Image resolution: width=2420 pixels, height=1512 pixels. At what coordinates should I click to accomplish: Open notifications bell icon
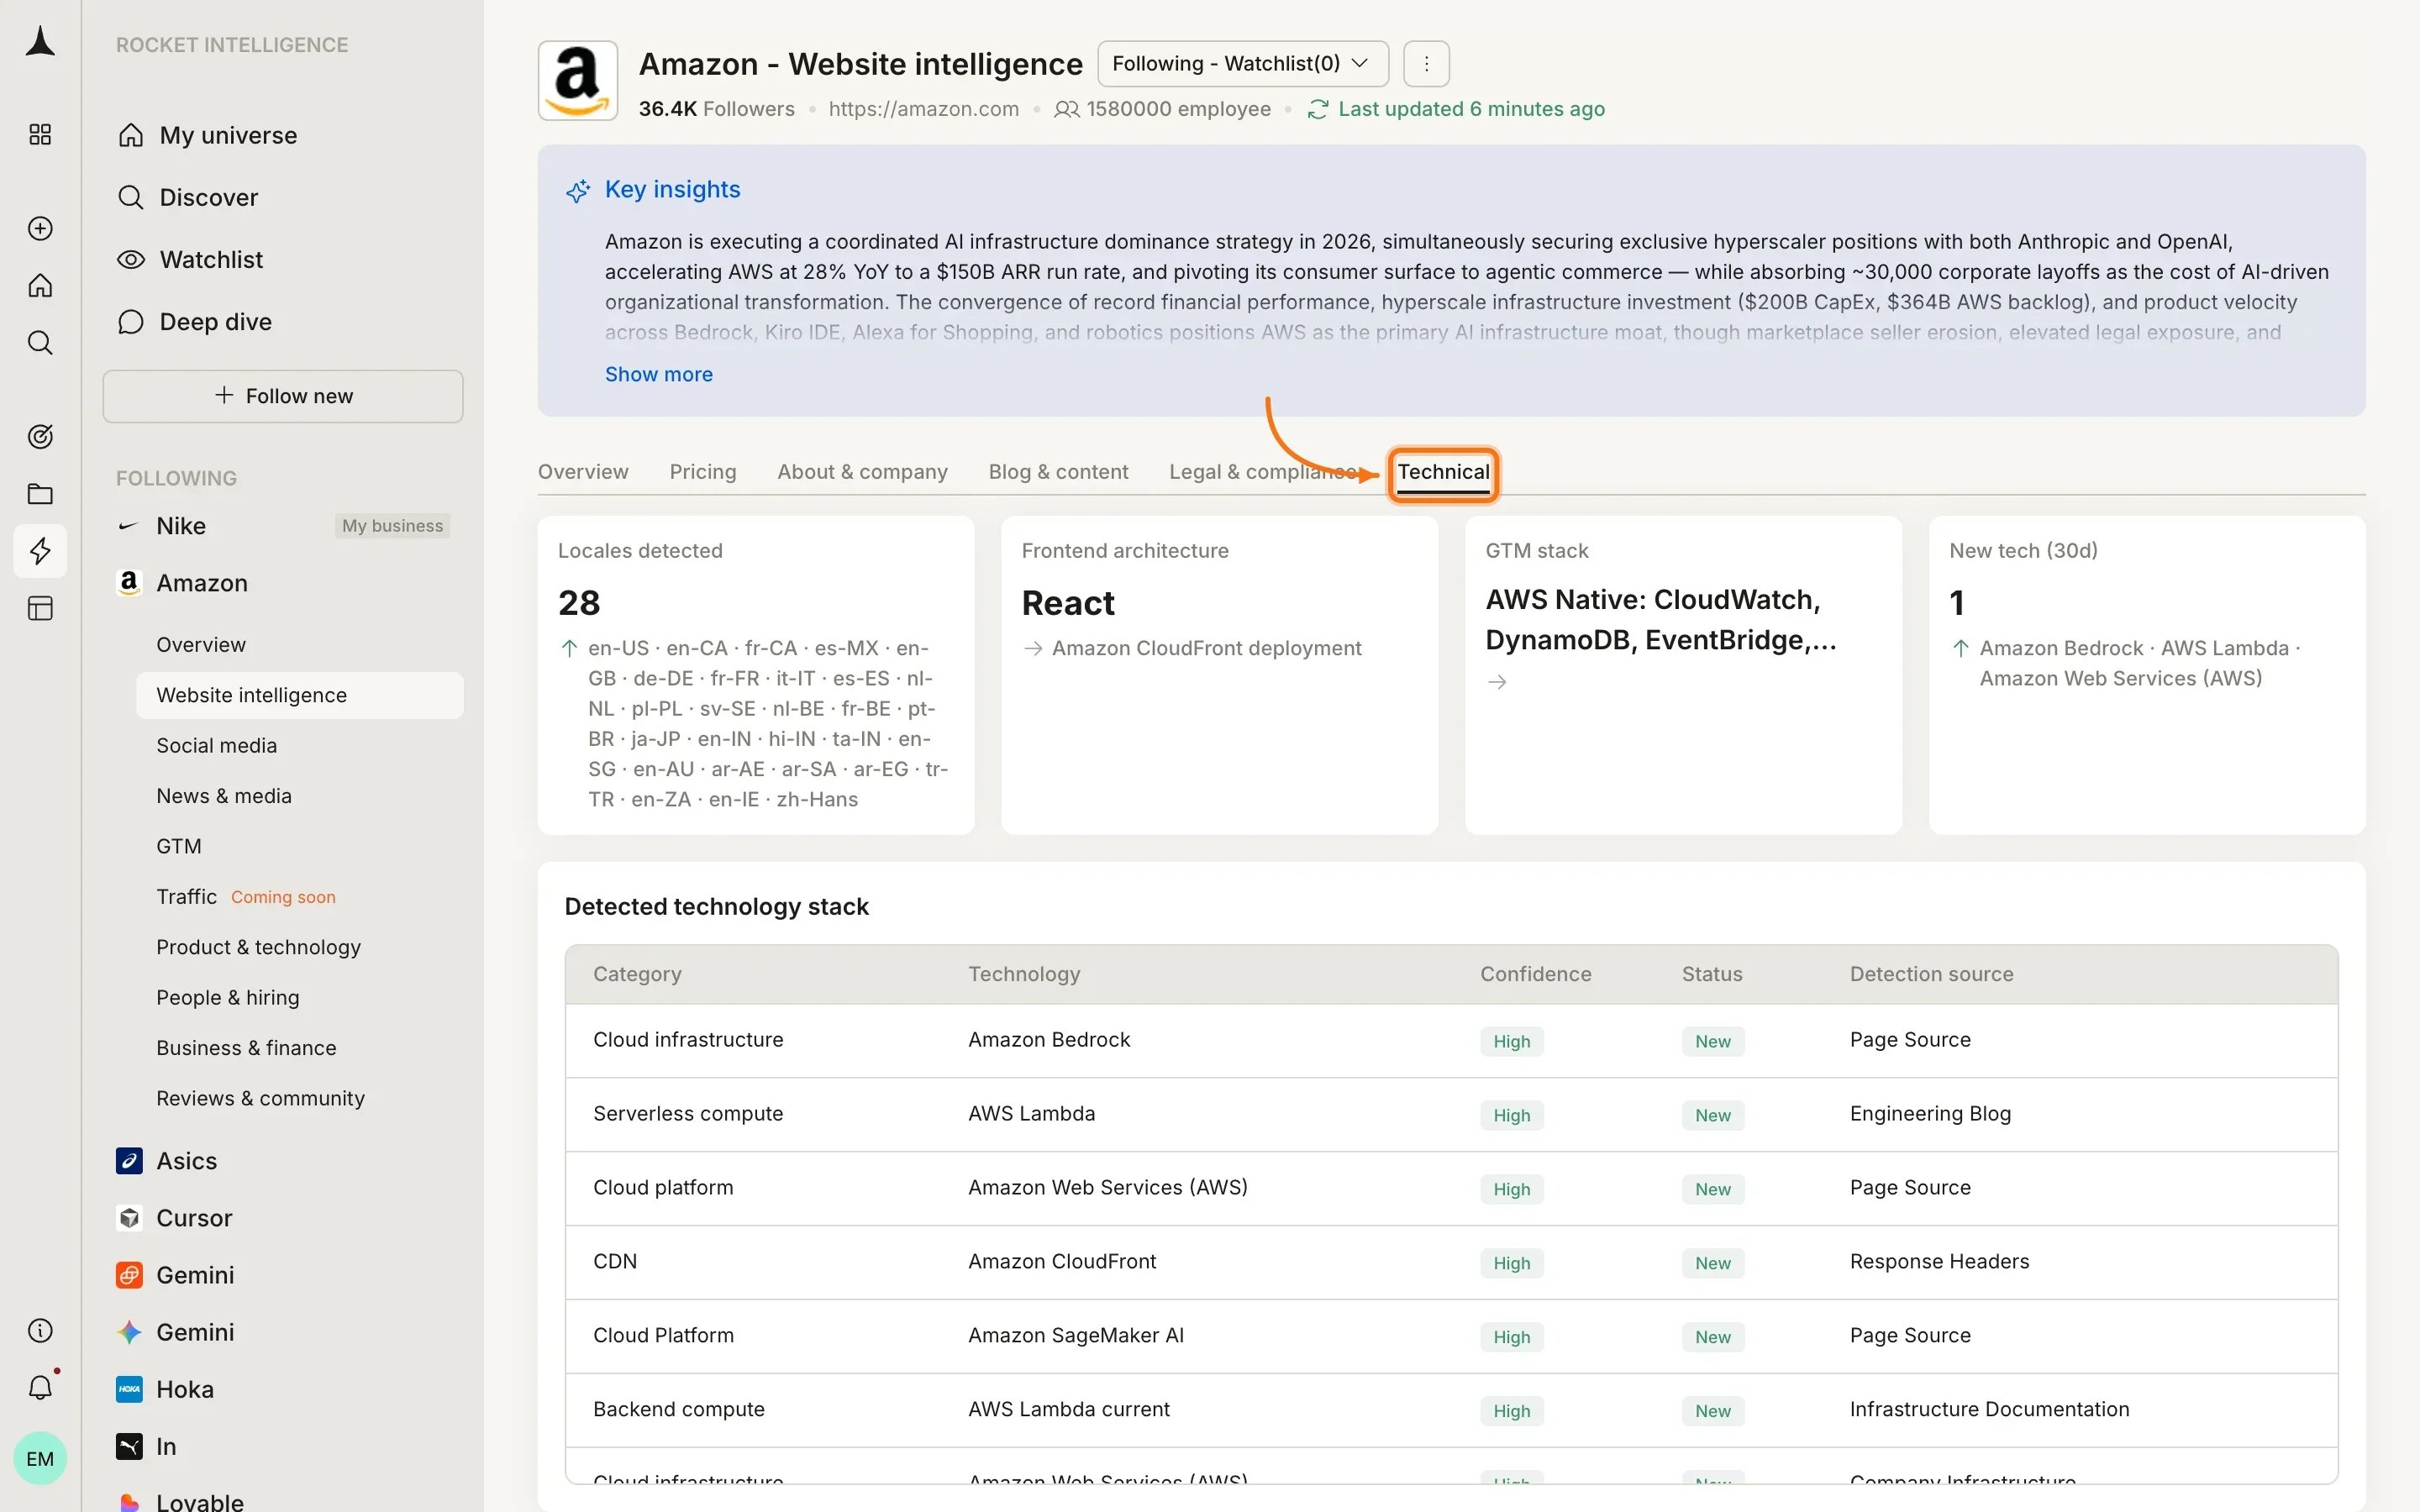coord(40,1387)
